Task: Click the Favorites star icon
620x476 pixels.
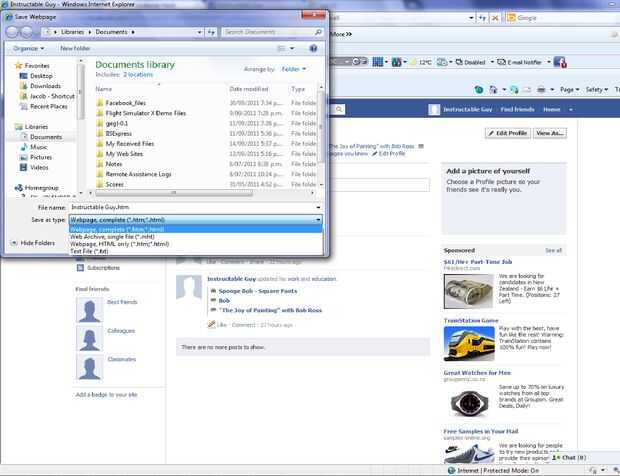Action: (x=18, y=65)
